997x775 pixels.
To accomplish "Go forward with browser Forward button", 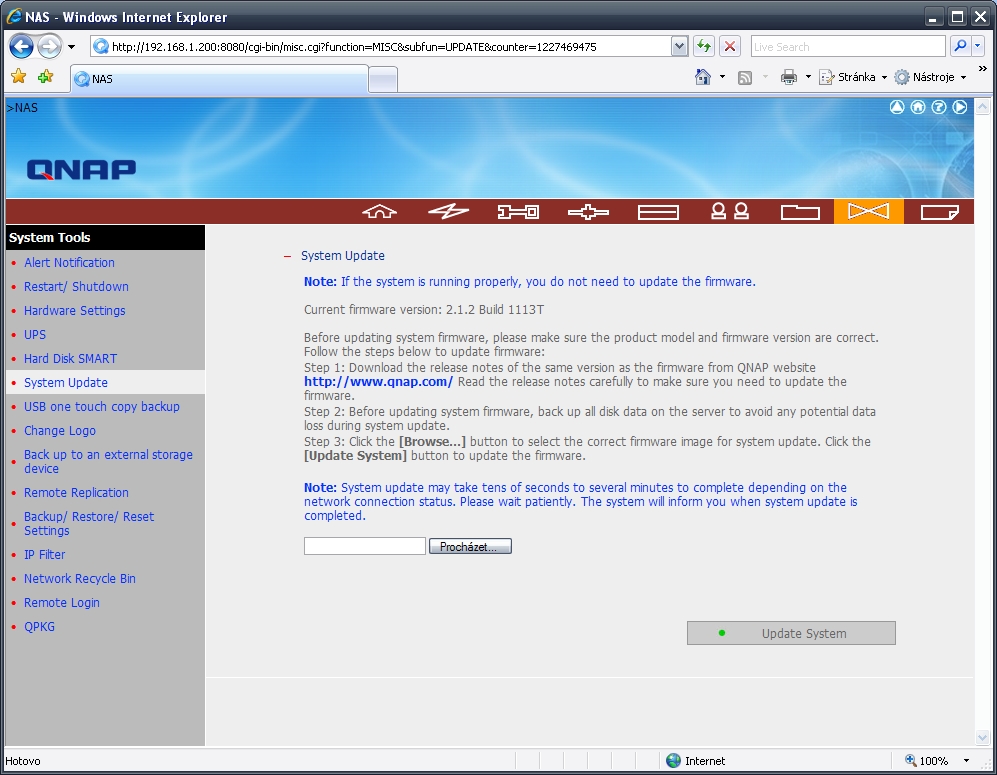I will coord(49,46).
